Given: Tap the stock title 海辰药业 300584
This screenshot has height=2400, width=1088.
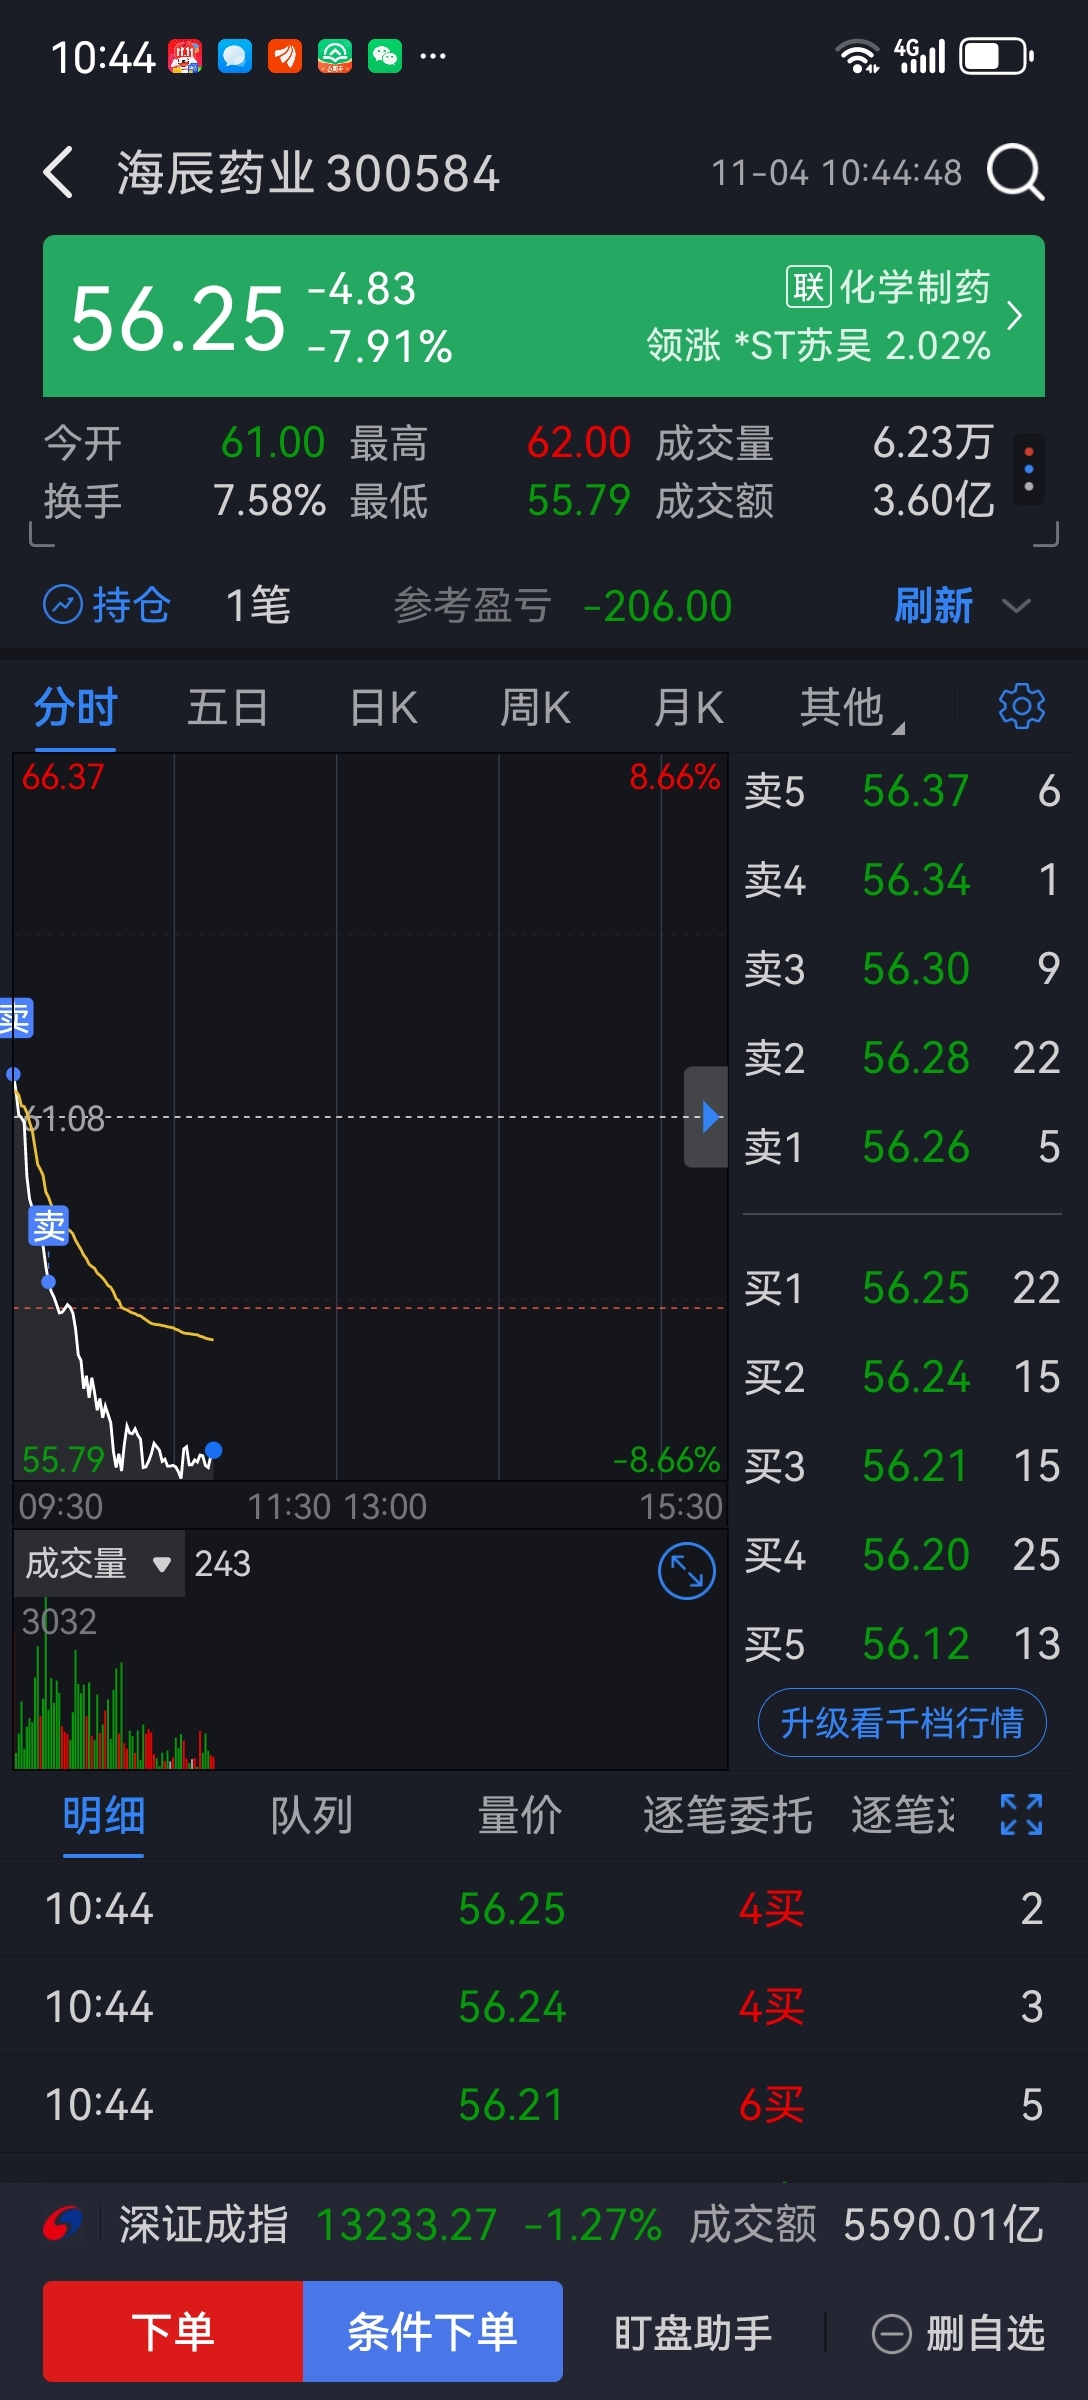Looking at the screenshot, I should [308, 173].
